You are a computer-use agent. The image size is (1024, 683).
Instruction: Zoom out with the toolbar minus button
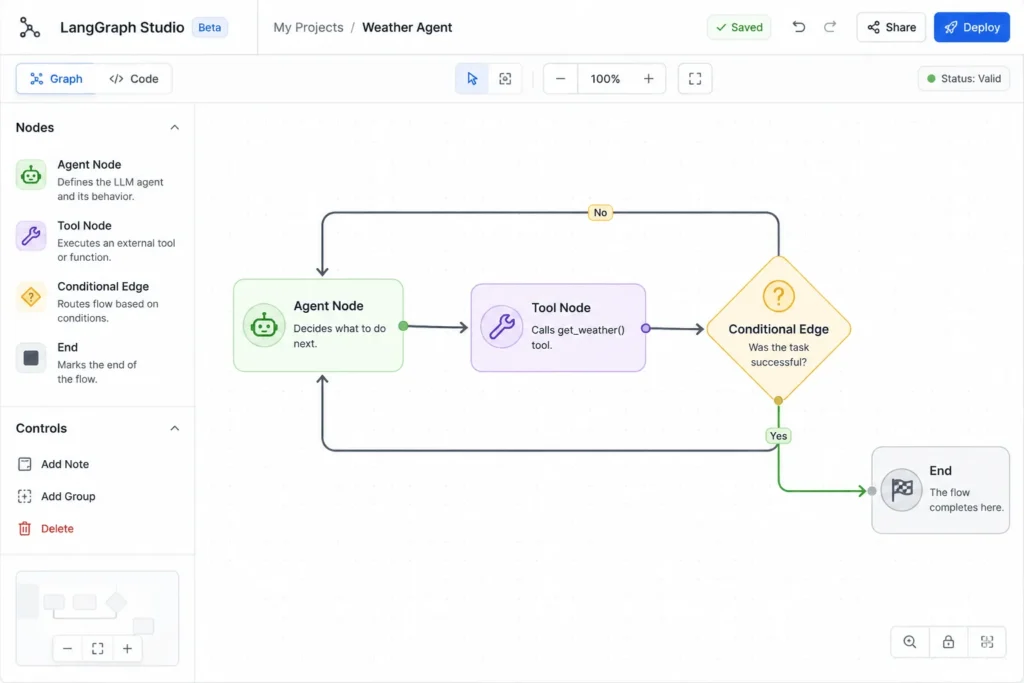[560, 78]
